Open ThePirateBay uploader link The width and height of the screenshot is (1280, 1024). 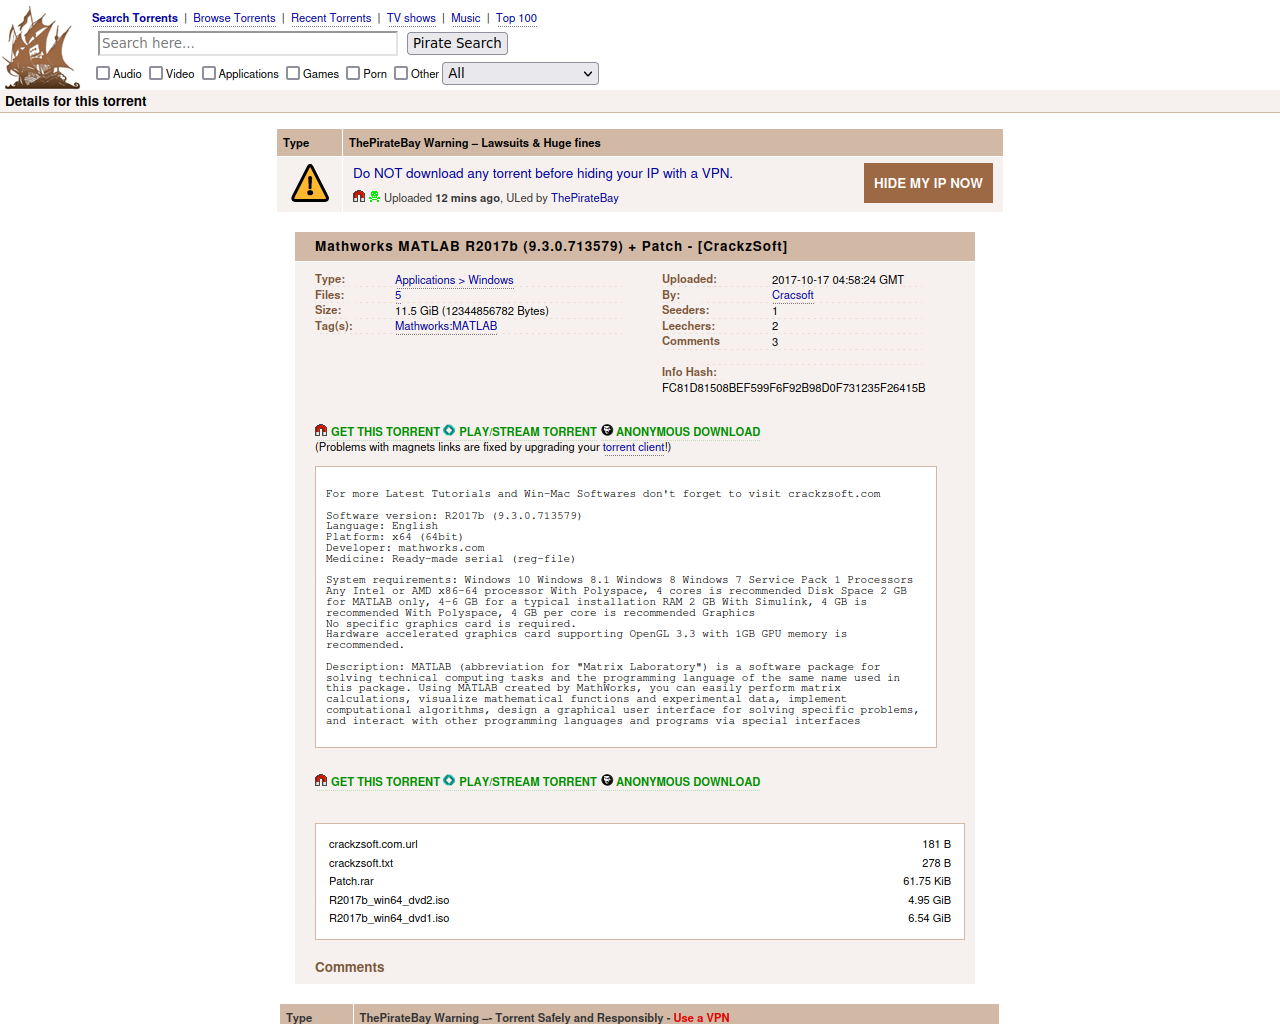click(x=585, y=198)
